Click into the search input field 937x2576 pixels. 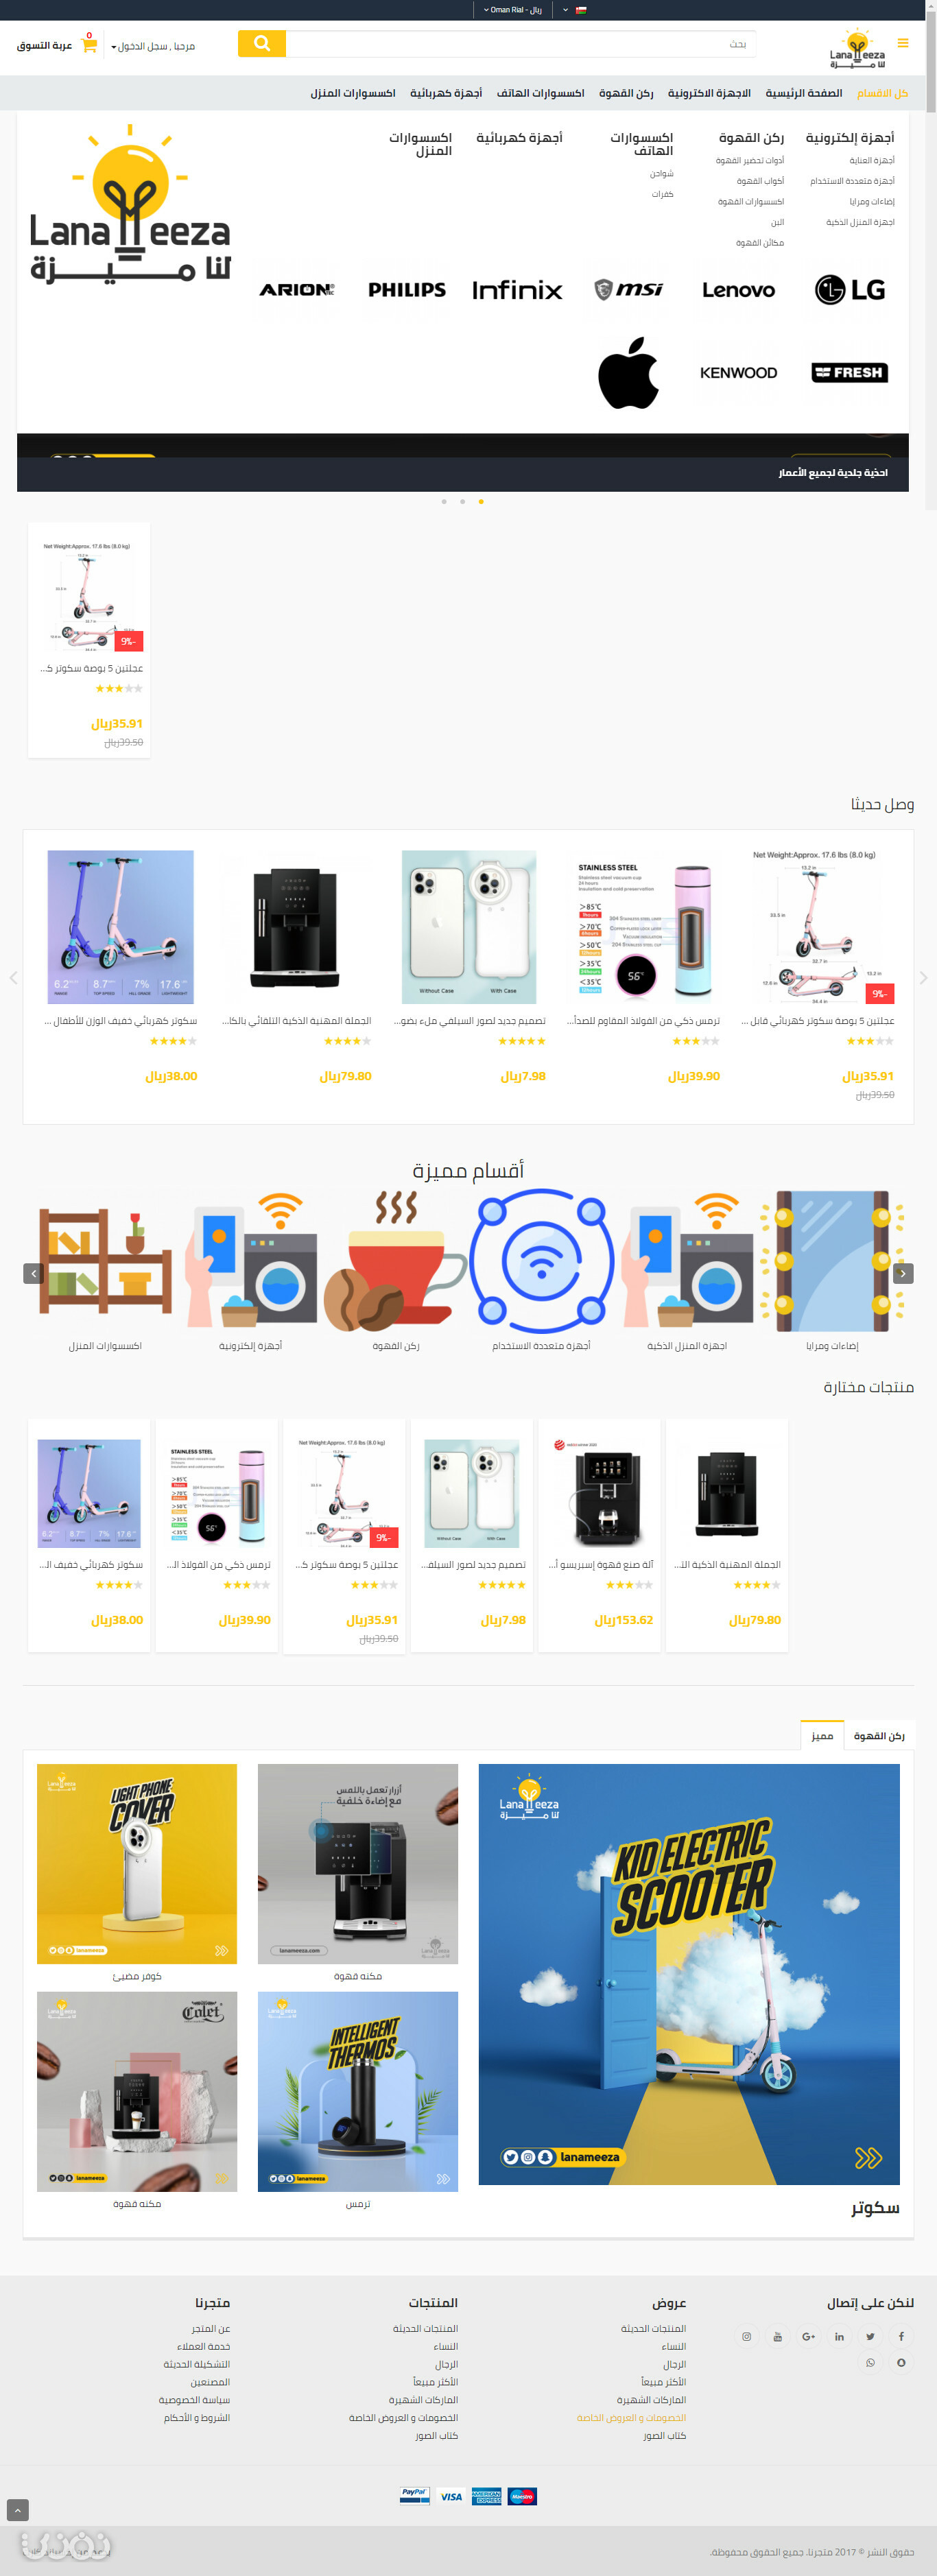(521, 44)
